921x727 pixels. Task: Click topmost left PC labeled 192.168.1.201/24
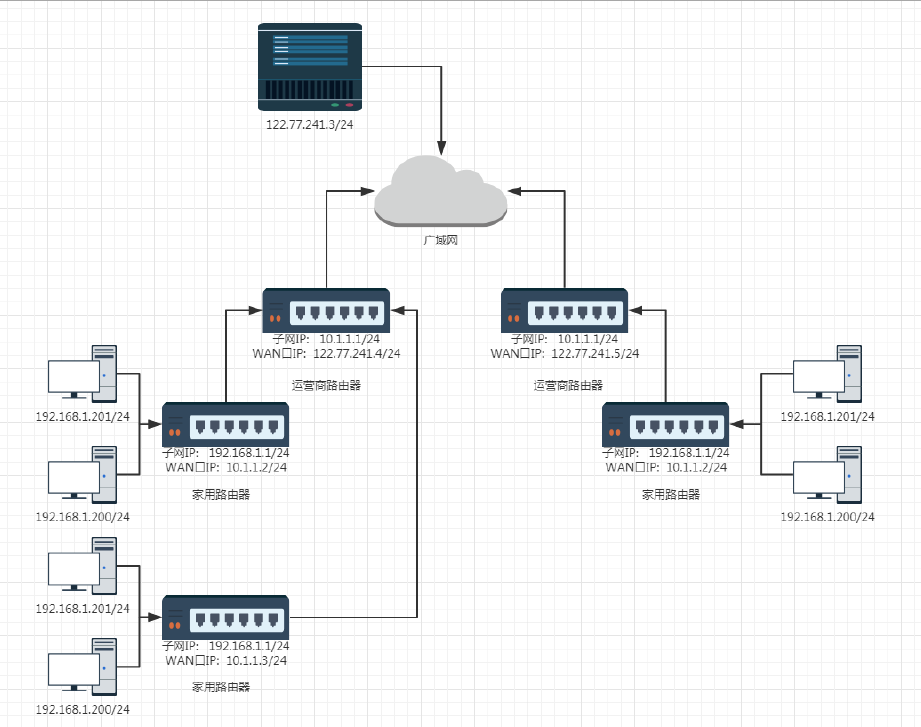point(82,374)
